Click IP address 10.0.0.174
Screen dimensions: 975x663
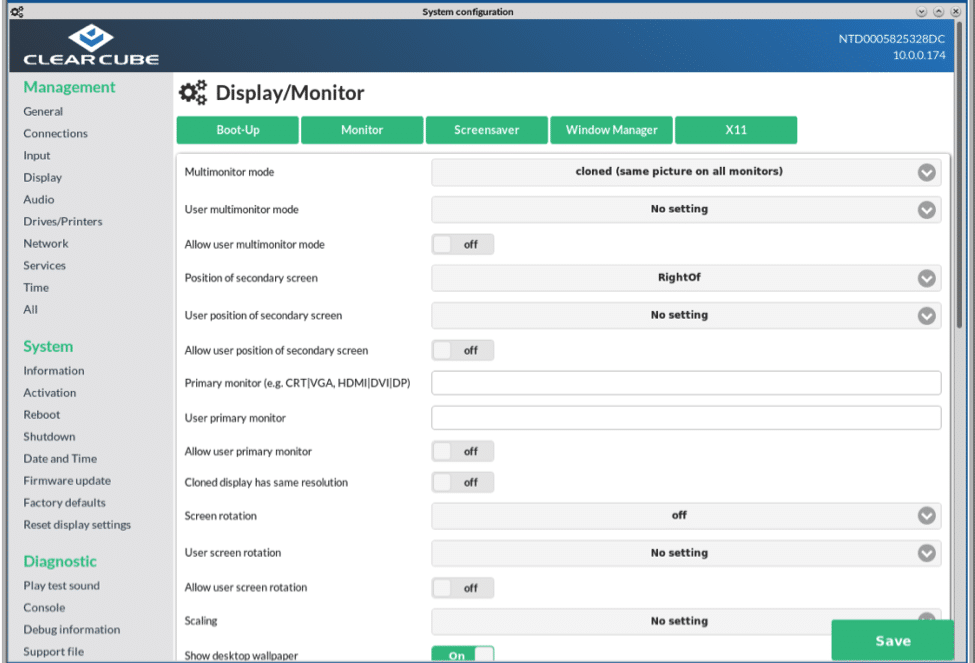pos(919,55)
